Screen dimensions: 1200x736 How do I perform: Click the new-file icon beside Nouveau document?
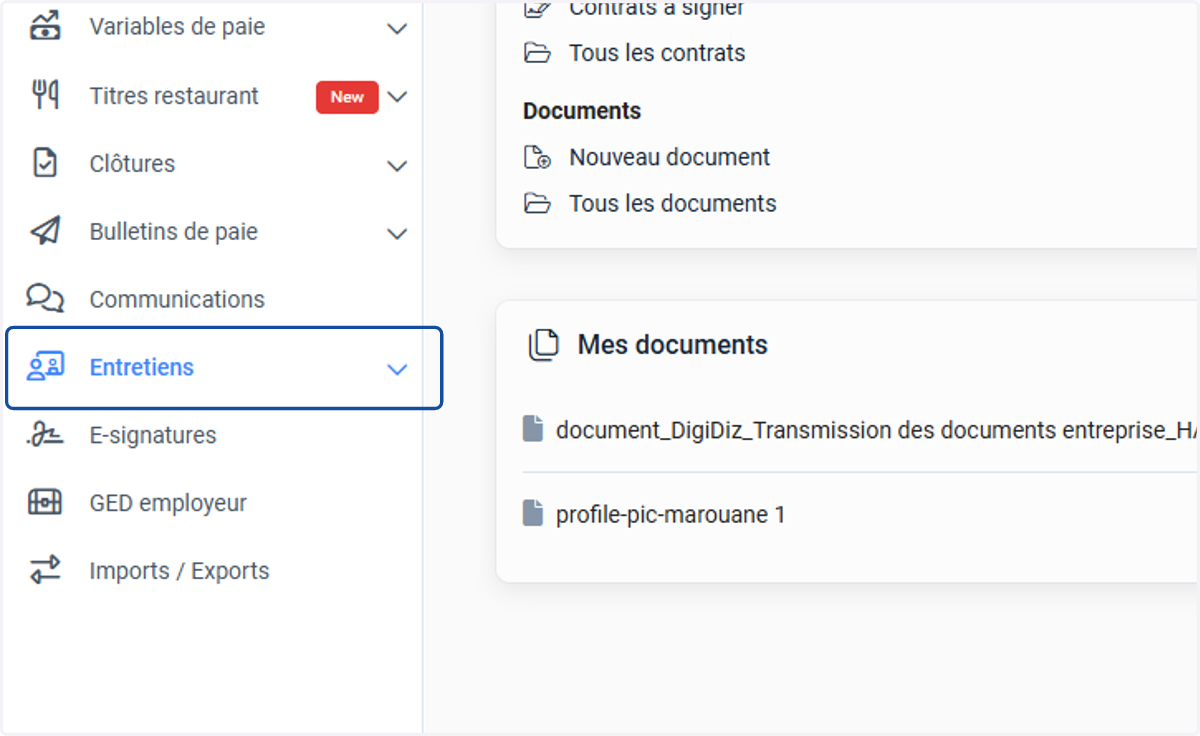(x=538, y=157)
